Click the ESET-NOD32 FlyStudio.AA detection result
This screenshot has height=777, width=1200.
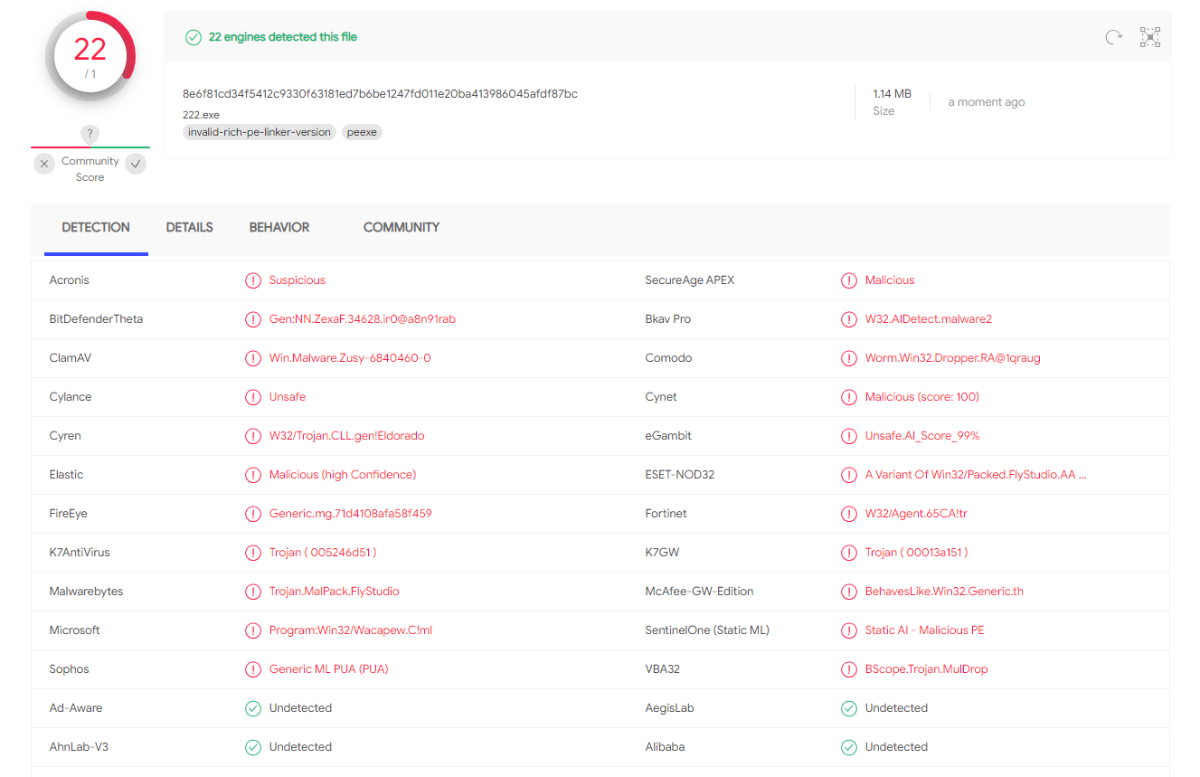click(x=976, y=475)
